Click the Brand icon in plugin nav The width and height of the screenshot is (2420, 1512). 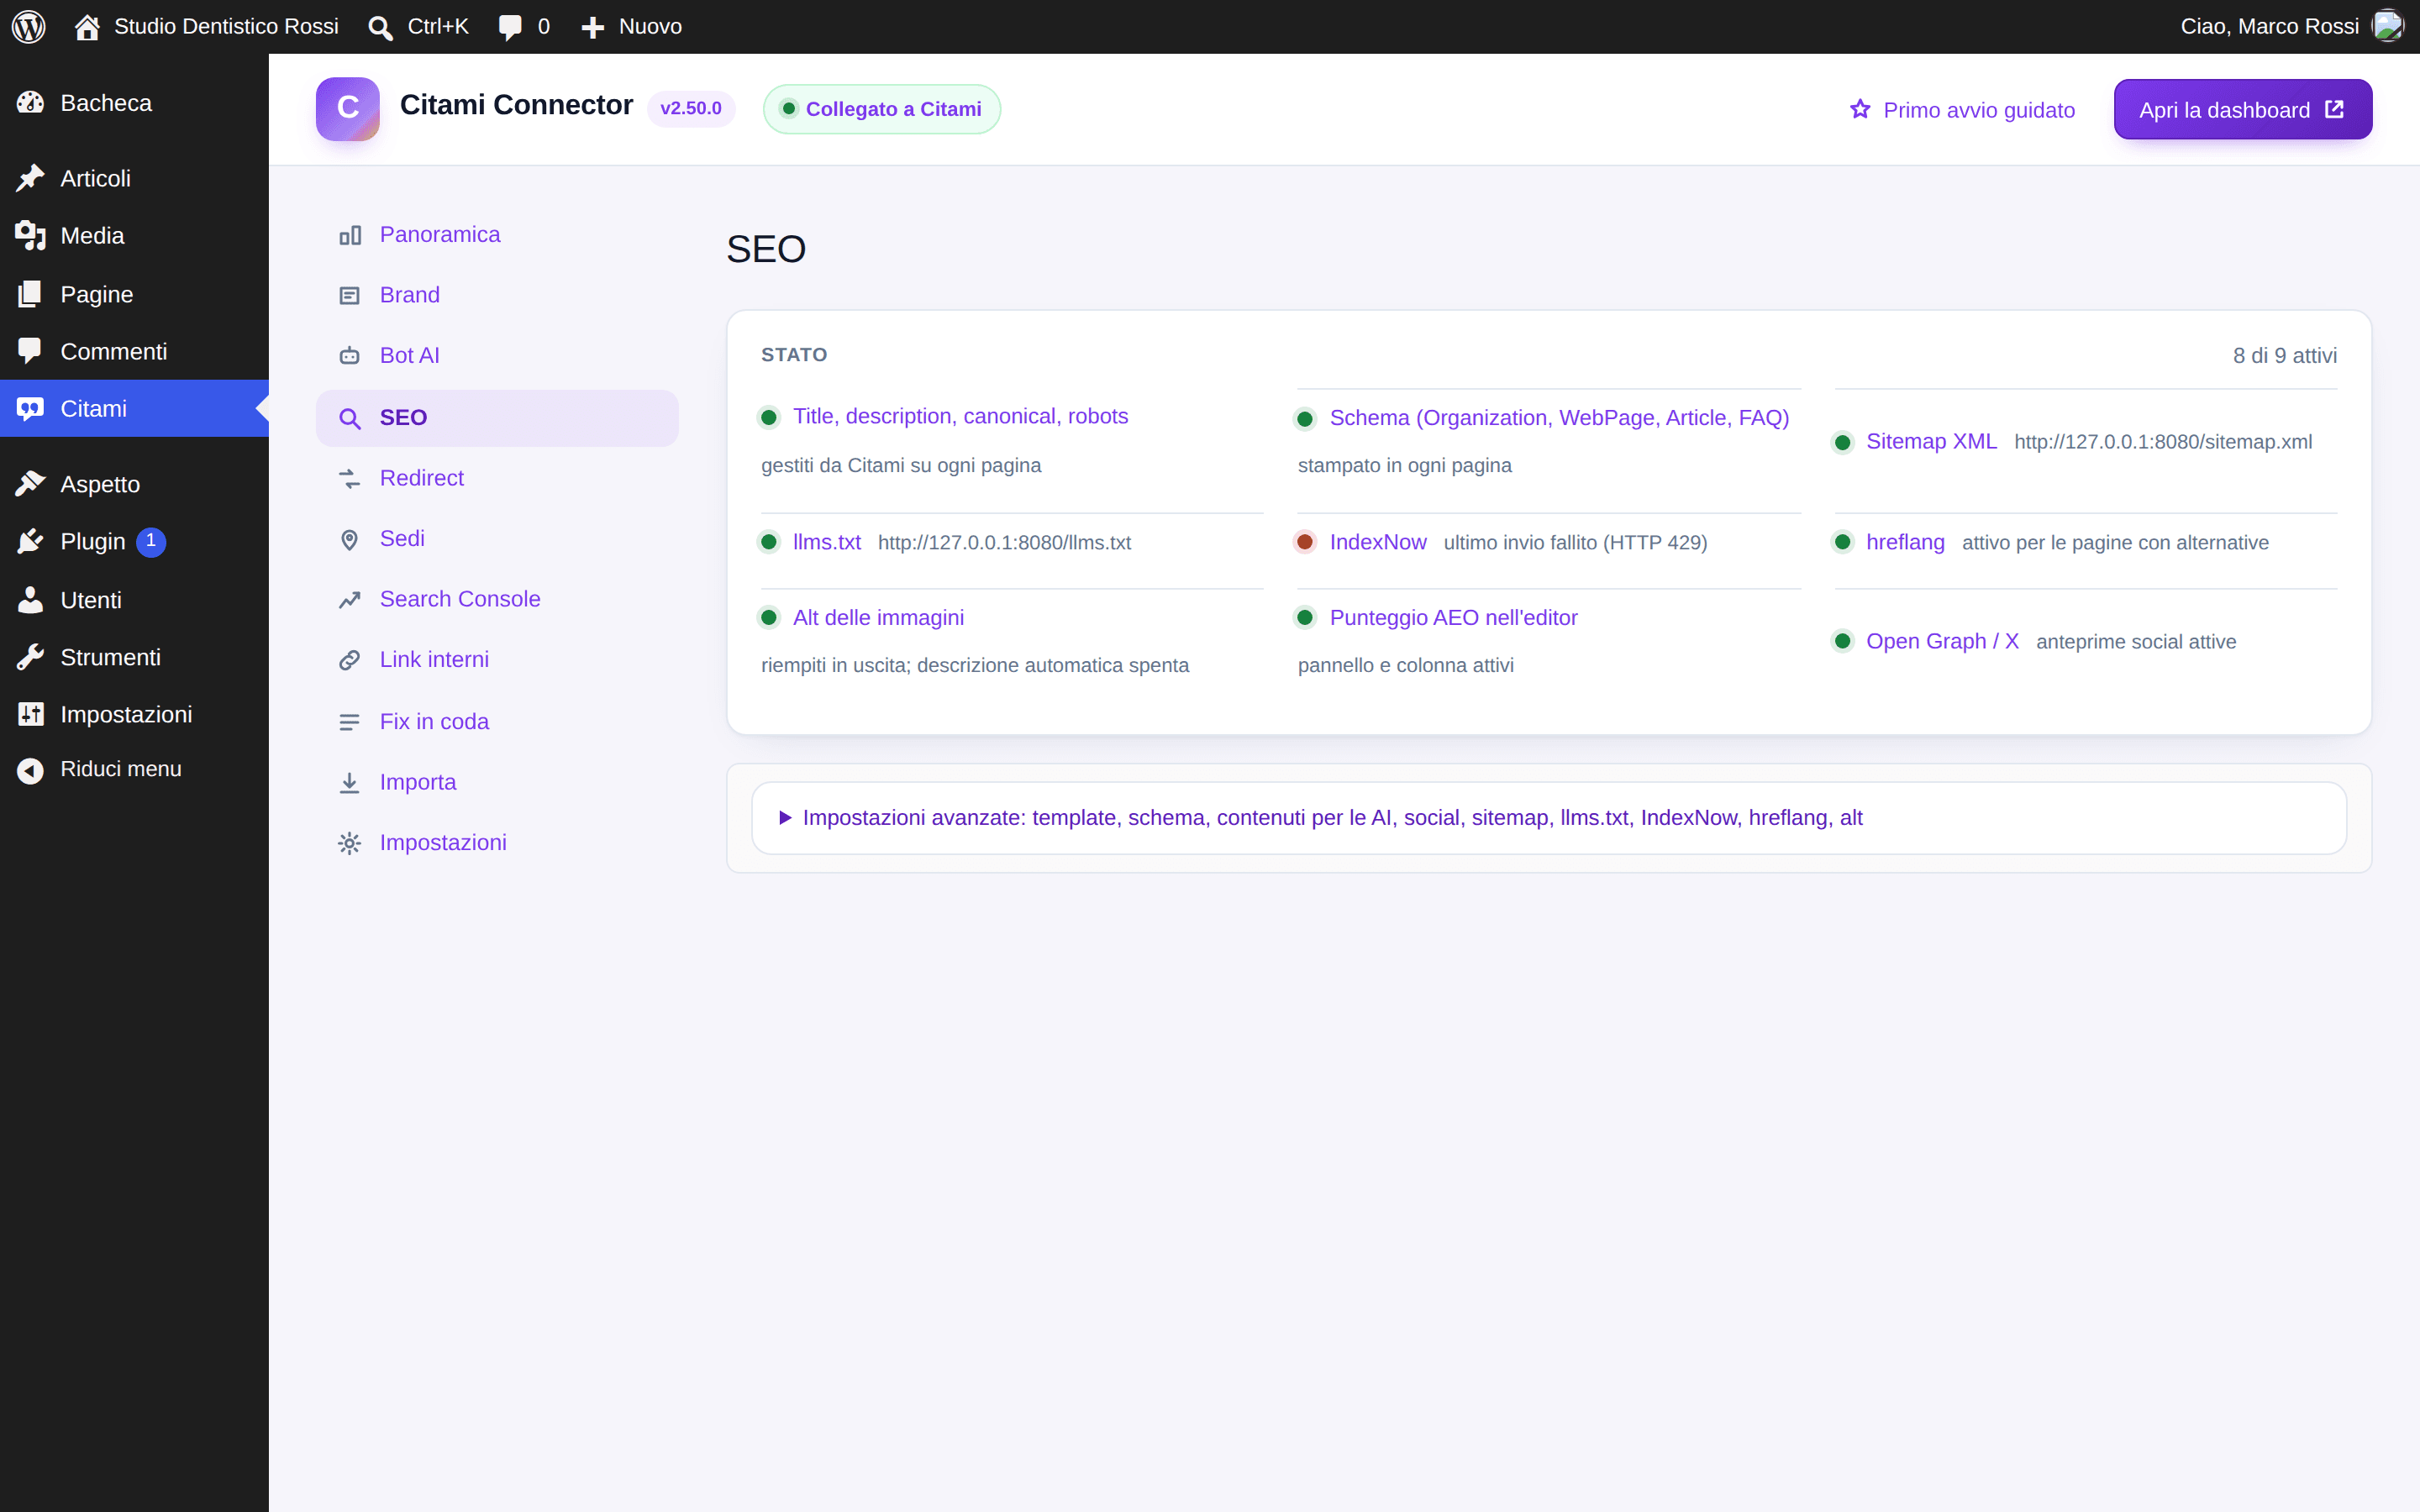pos(350,296)
